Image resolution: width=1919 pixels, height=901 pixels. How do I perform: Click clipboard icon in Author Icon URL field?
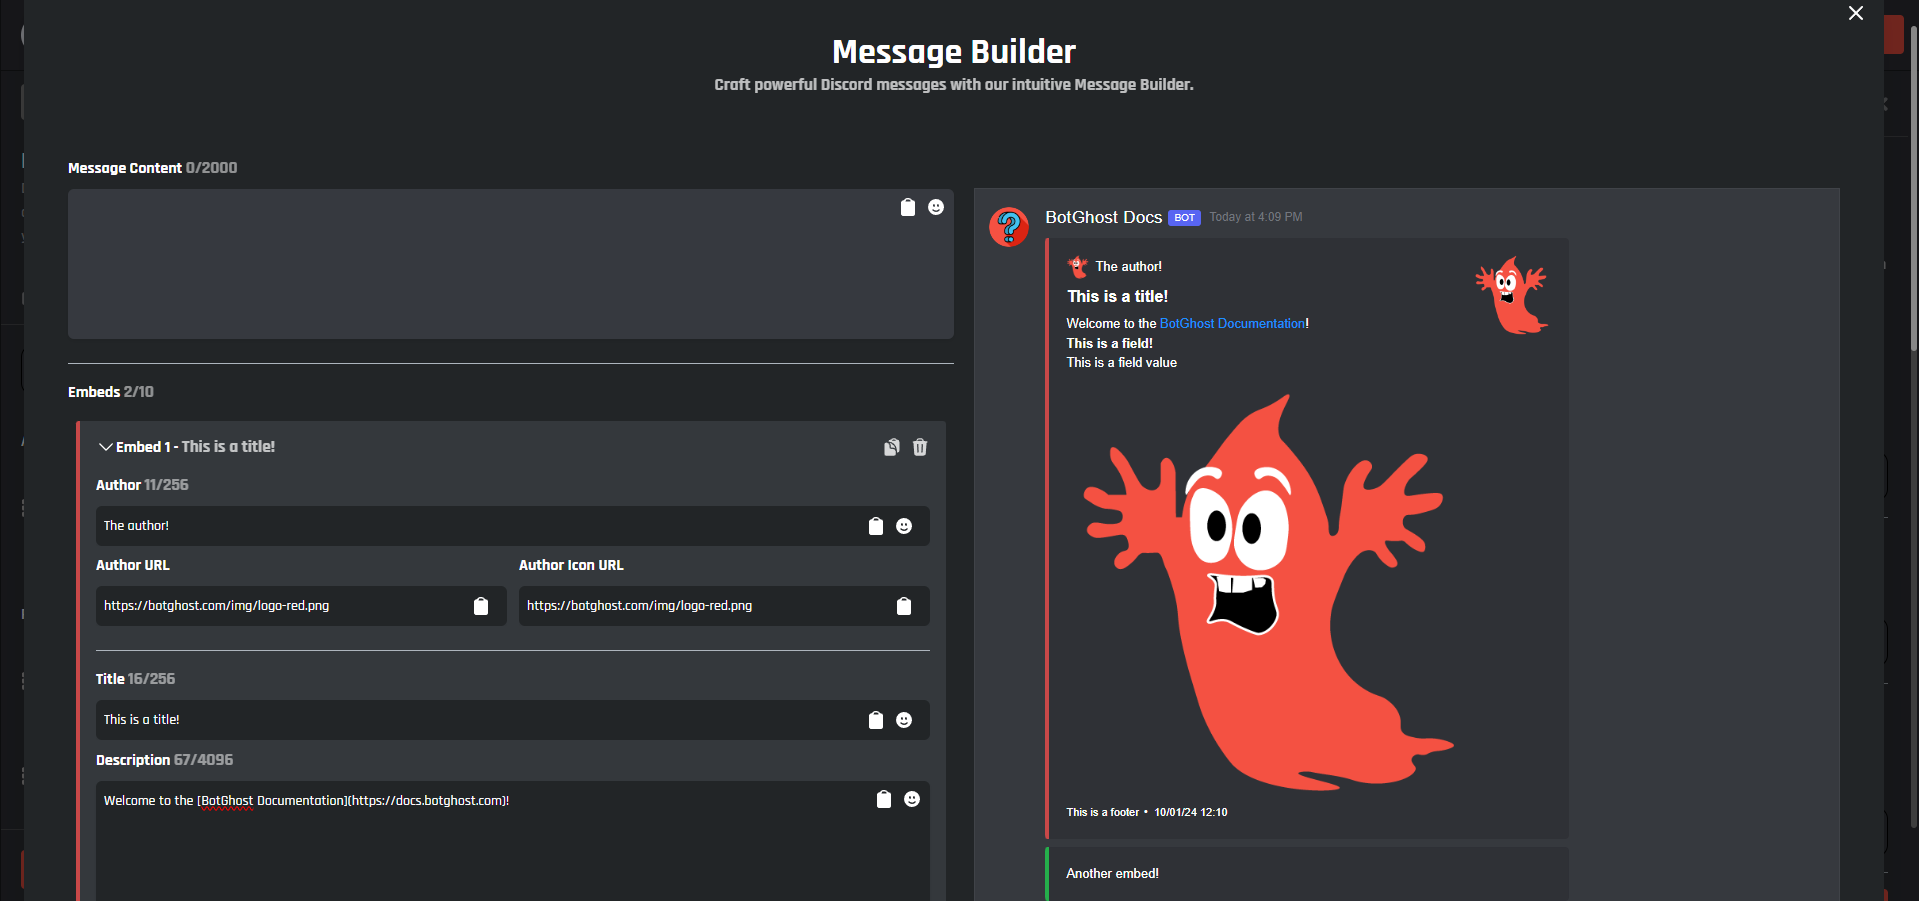[904, 606]
